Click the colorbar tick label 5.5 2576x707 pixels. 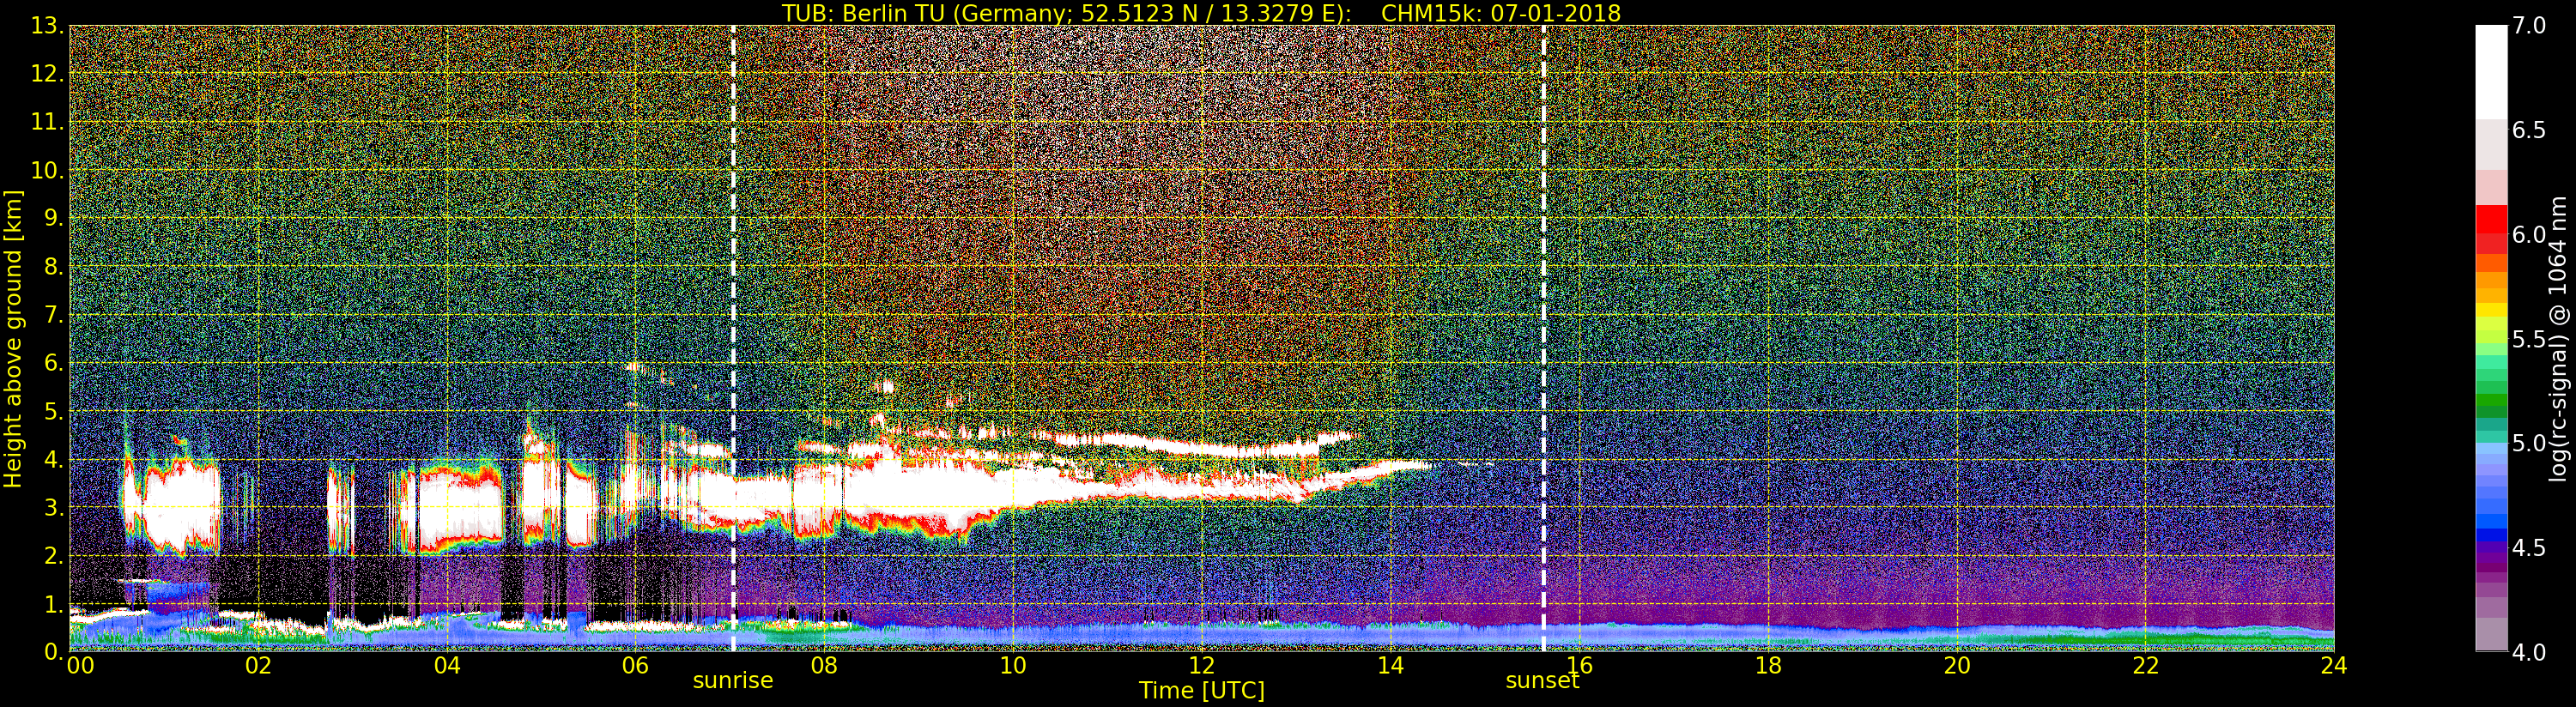(x=2529, y=339)
